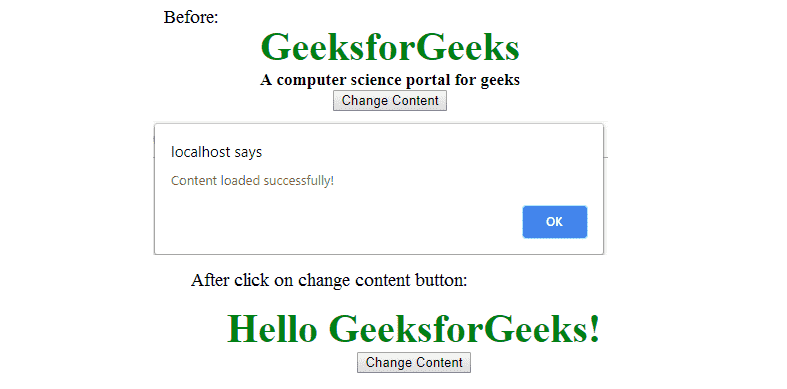This screenshot has height=389, width=787.
Task: Click the word 'After' in the lower caption
Action: pos(207,280)
